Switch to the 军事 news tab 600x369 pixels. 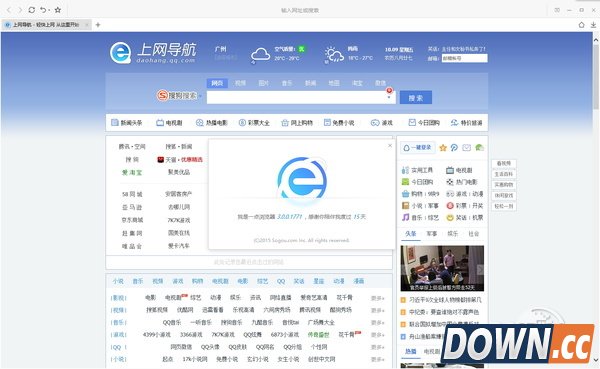(x=432, y=233)
